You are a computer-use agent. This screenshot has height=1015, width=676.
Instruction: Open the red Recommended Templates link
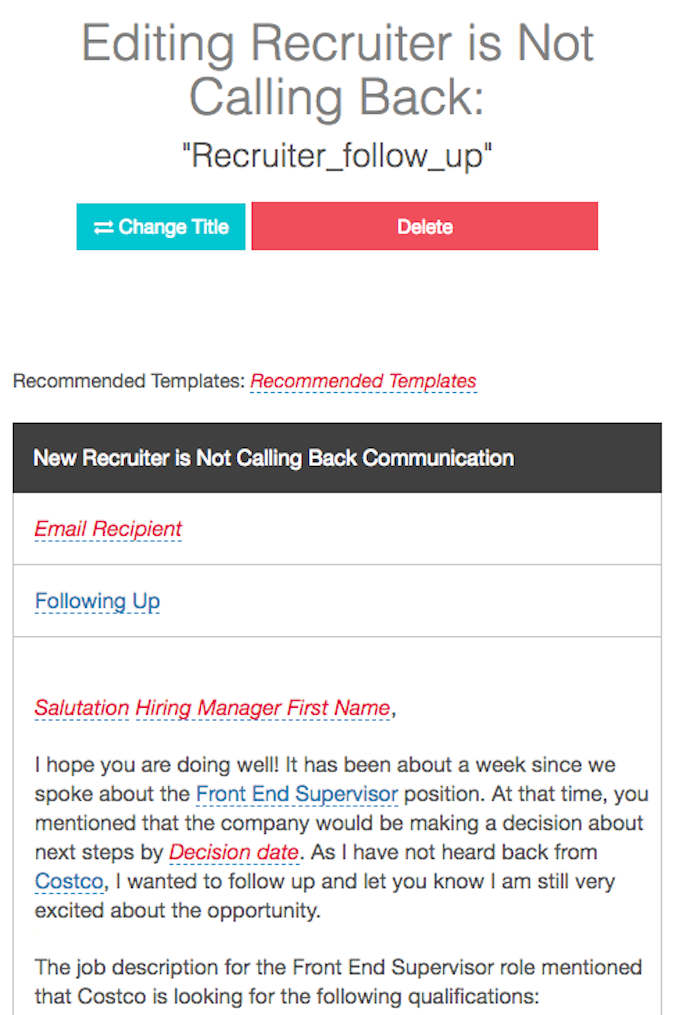(x=363, y=381)
